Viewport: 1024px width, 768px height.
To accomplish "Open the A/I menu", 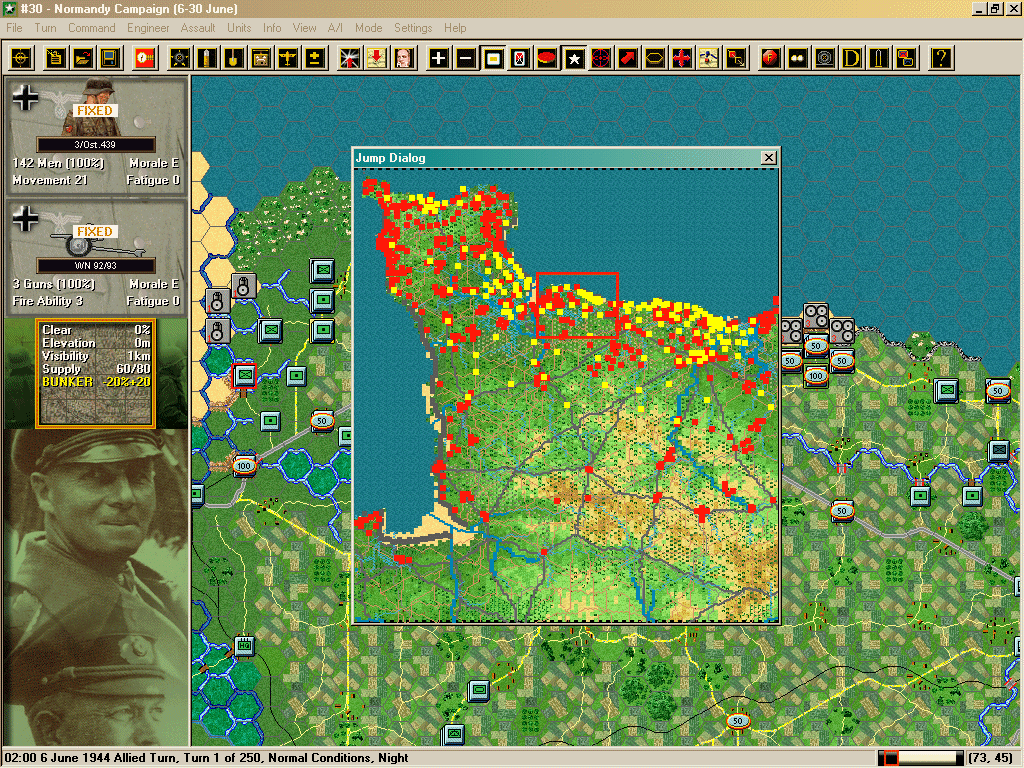I will pos(335,28).
